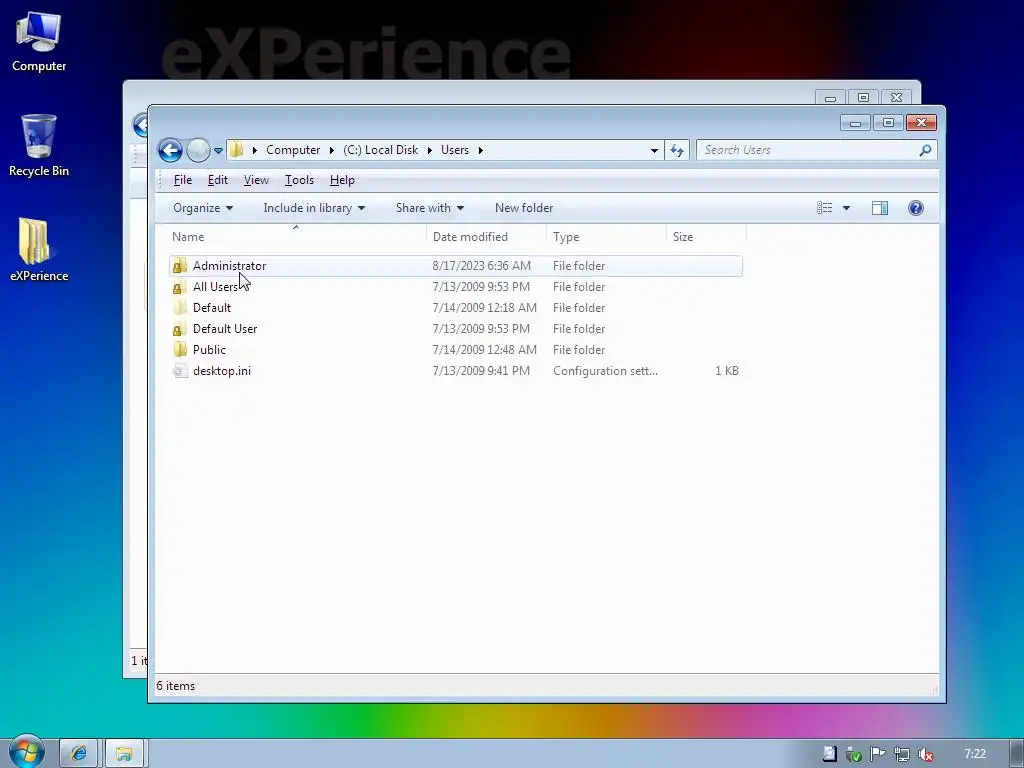Open the Help menu
Screen dimensions: 1024x768
[342, 180]
